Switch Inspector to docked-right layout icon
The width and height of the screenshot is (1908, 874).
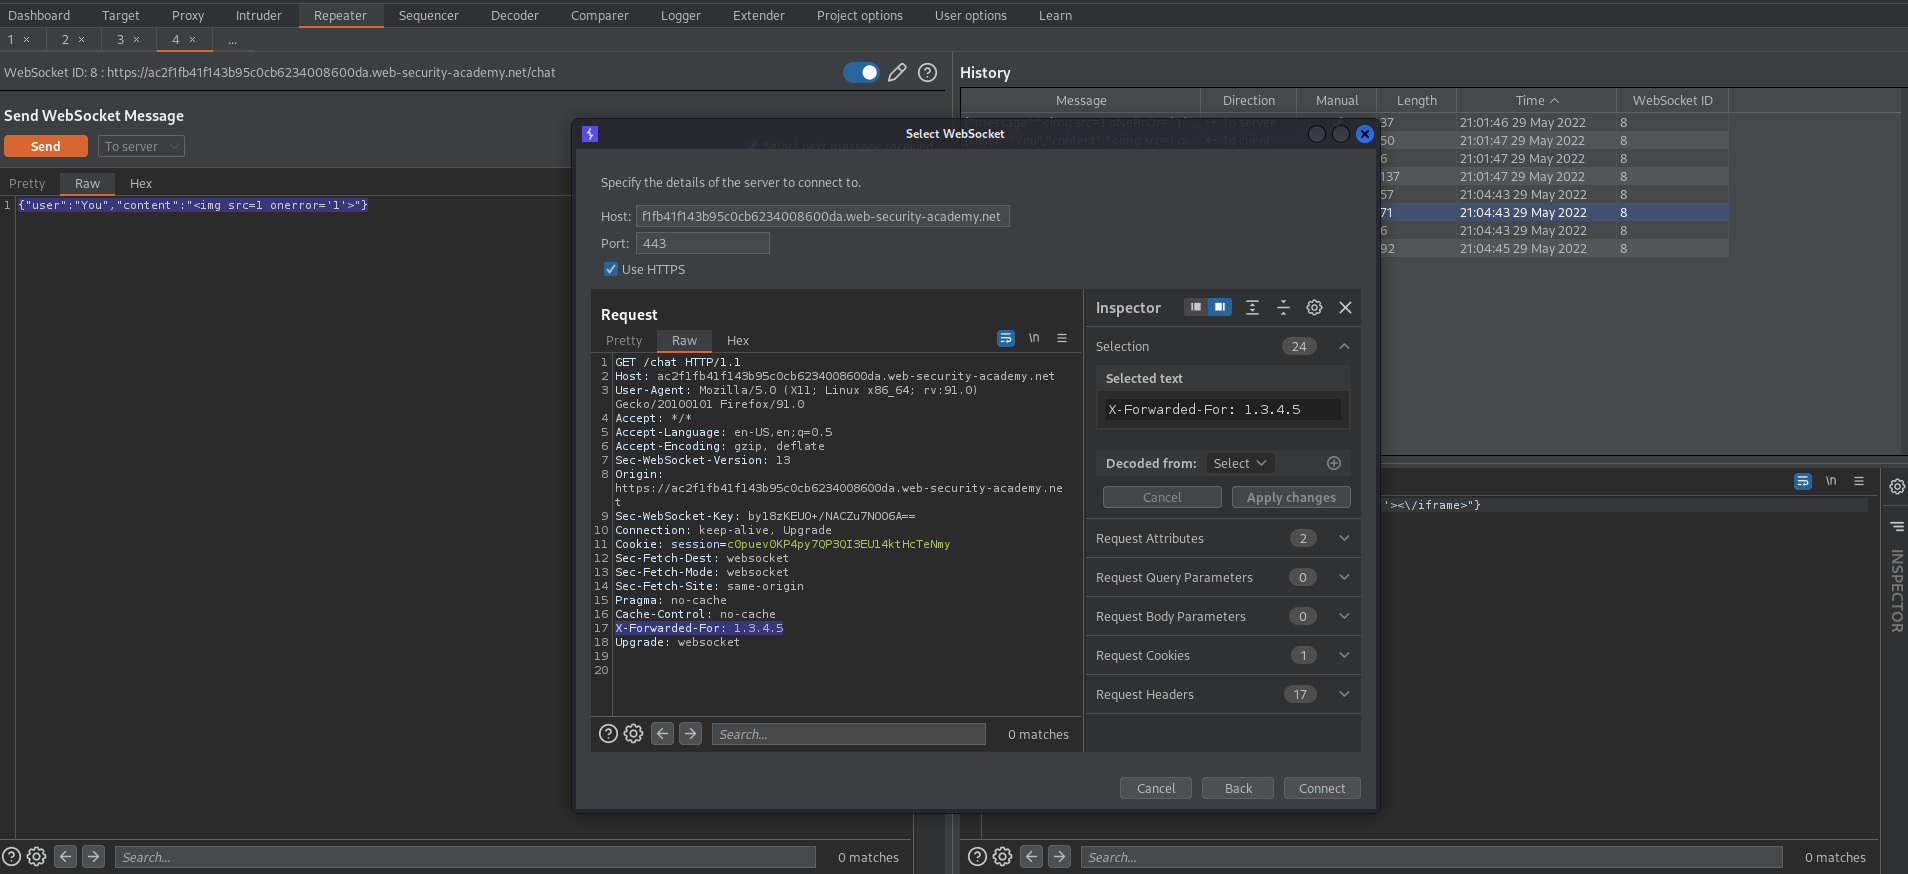pos(1220,307)
